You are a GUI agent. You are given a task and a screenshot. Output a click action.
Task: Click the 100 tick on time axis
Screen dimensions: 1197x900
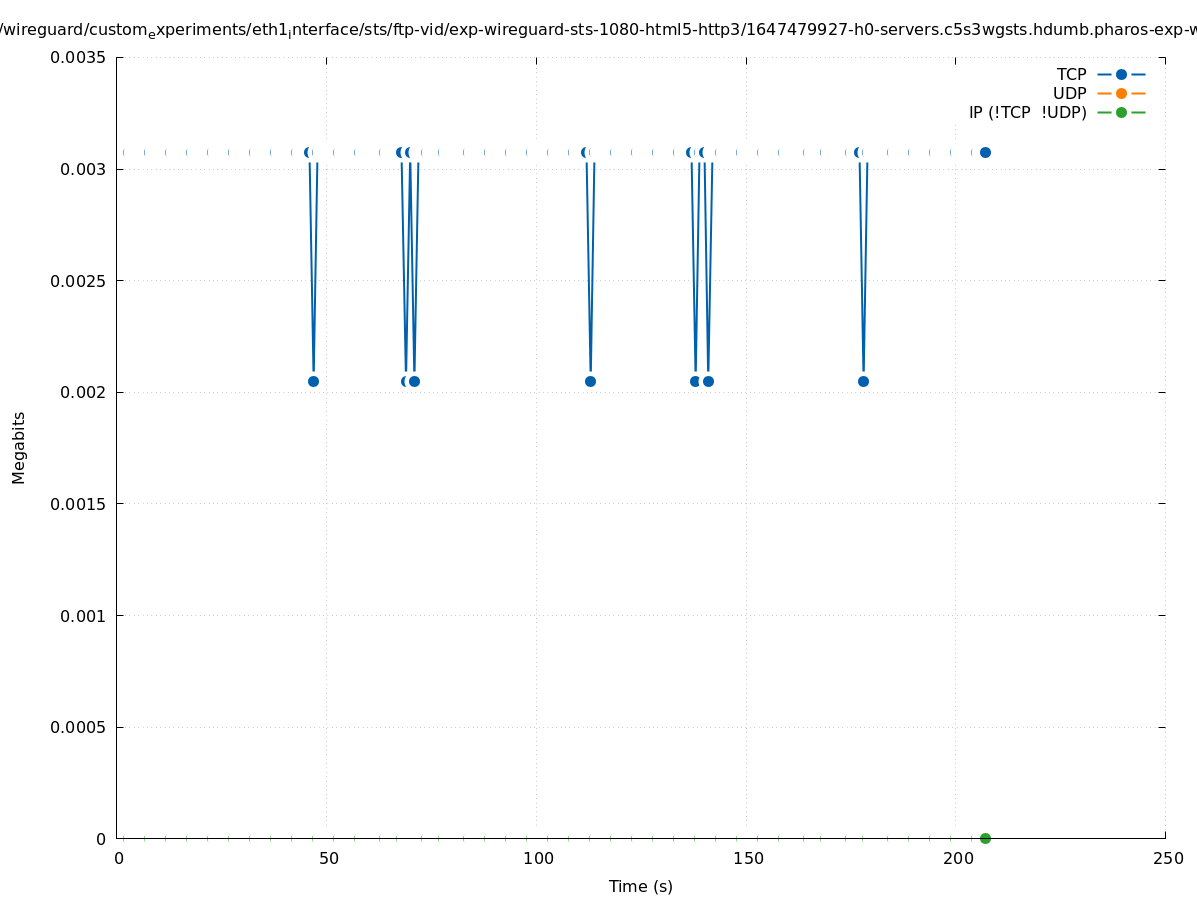(538, 858)
